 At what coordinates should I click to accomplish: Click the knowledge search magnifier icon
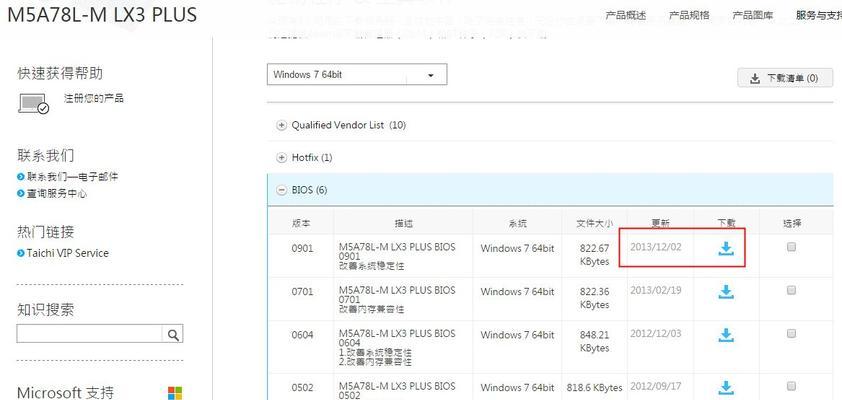coord(173,334)
